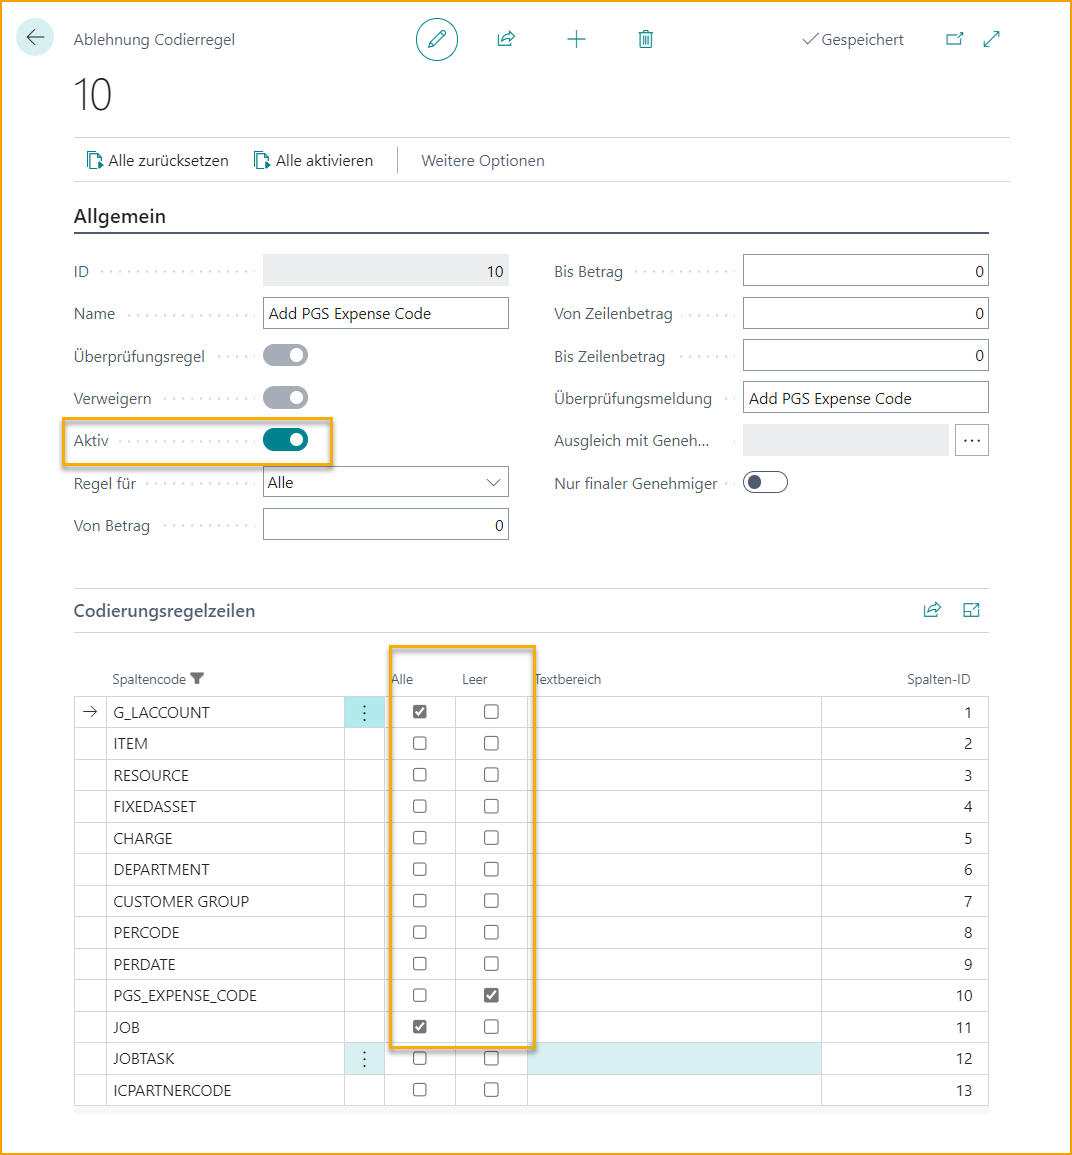Open Weitere Optionen menu

(483, 161)
